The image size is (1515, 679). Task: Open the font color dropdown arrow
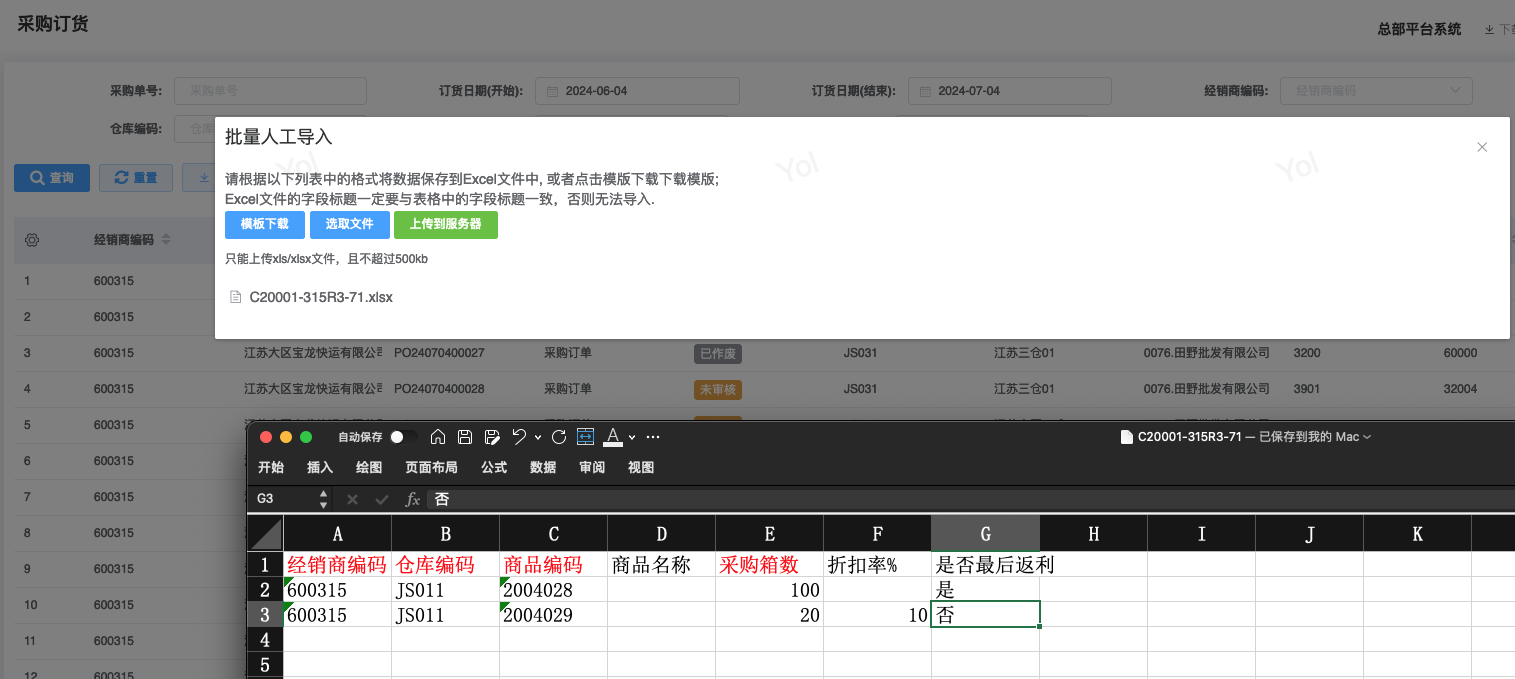(633, 437)
